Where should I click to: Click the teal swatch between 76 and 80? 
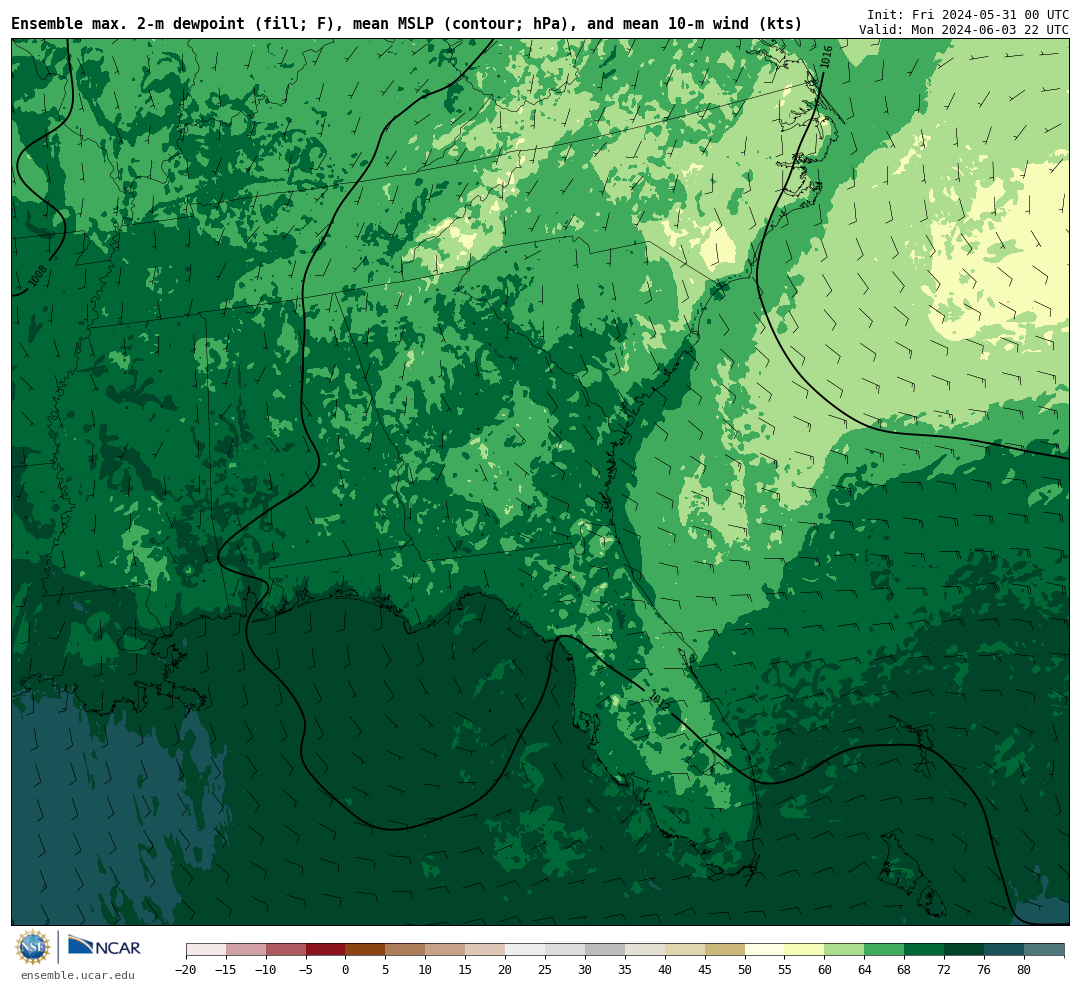tap(1004, 950)
